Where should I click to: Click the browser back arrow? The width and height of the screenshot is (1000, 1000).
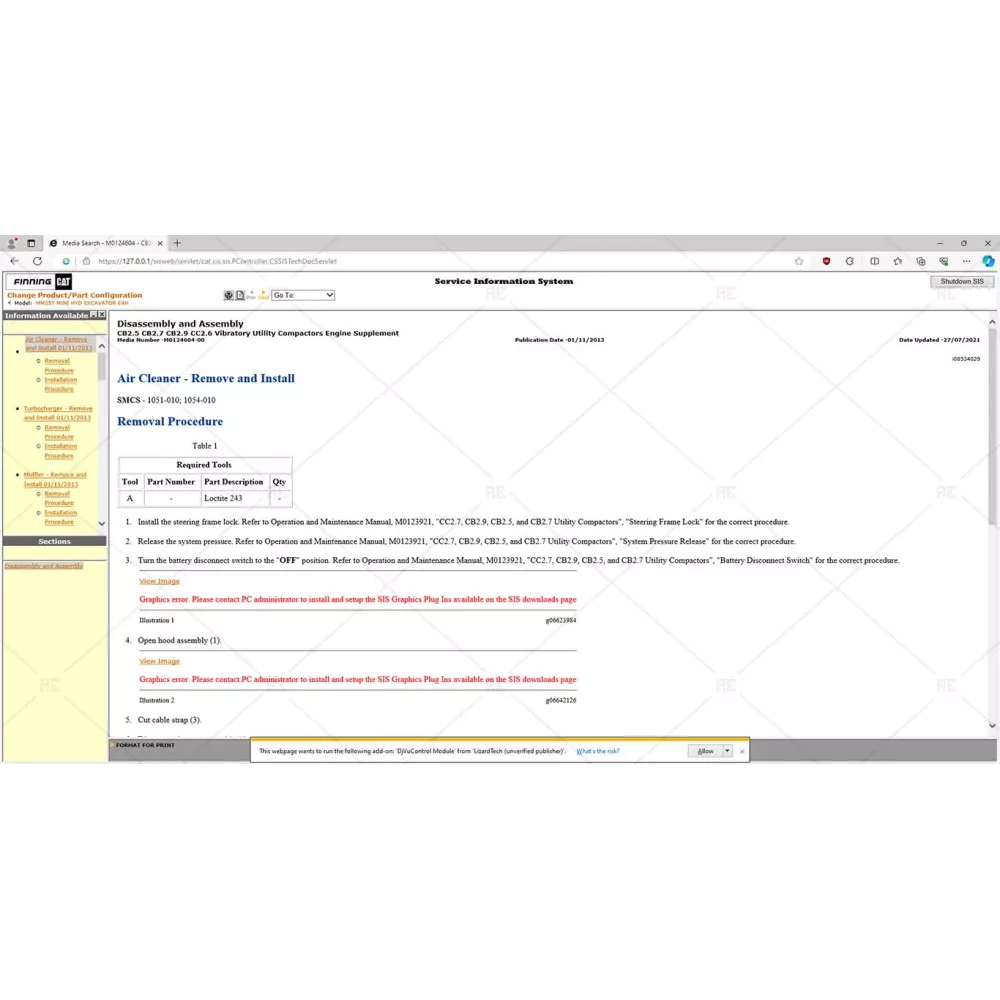tap(14, 261)
